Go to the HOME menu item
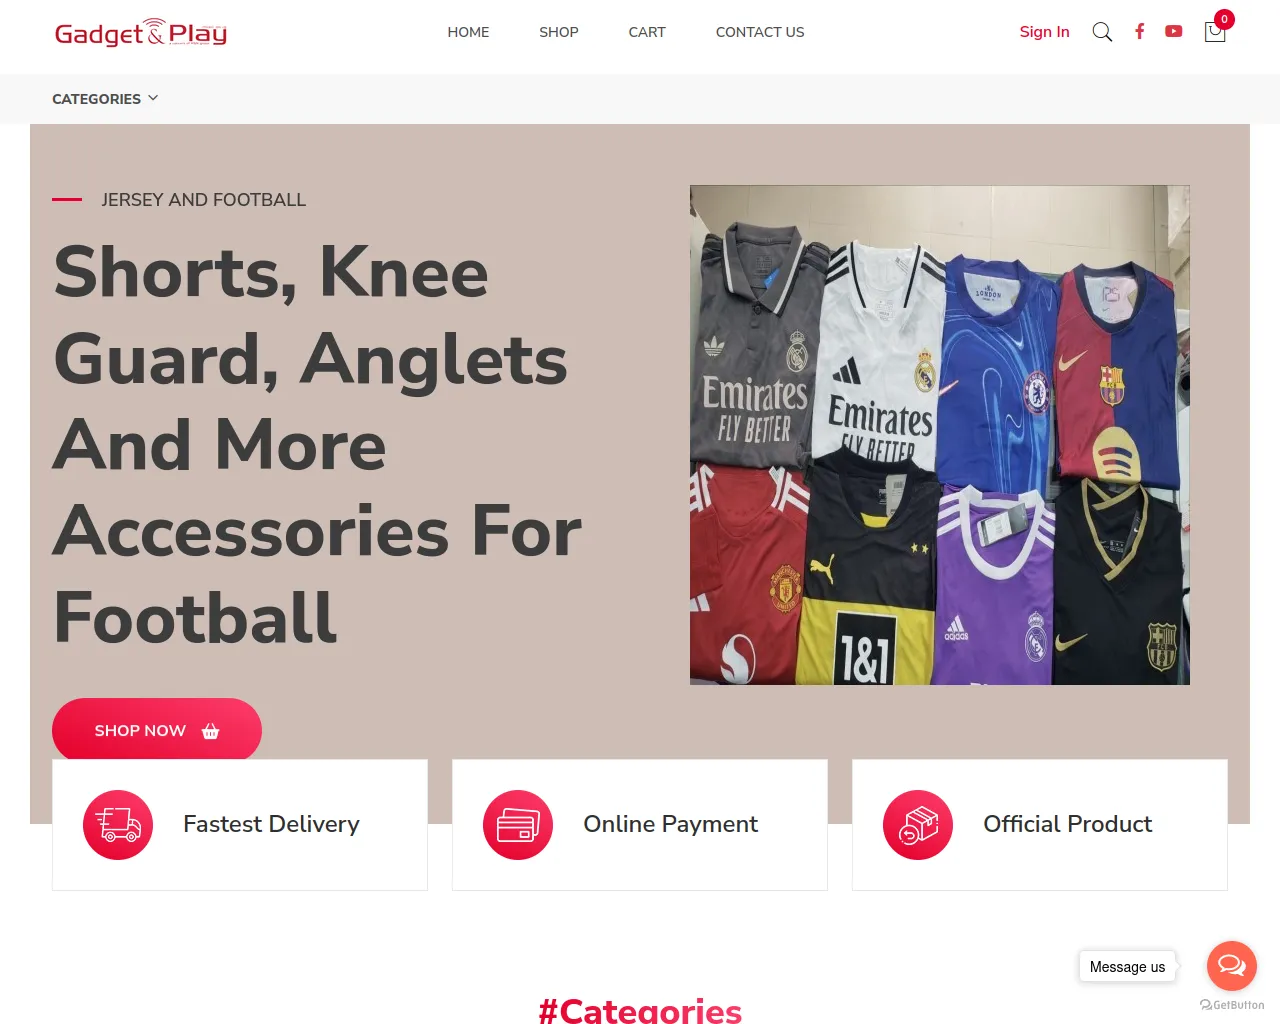The width and height of the screenshot is (1280, 1024). coord(468,32)
